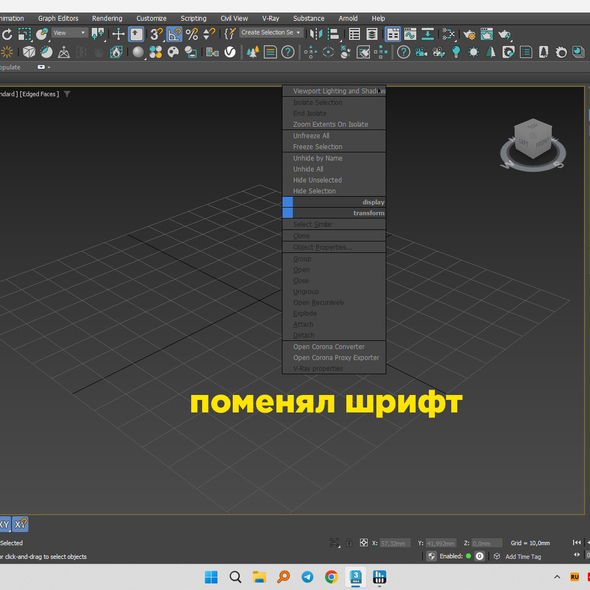The image size is (590, 590).
Task: Select the Move crosshair tool
Action: 118,34
